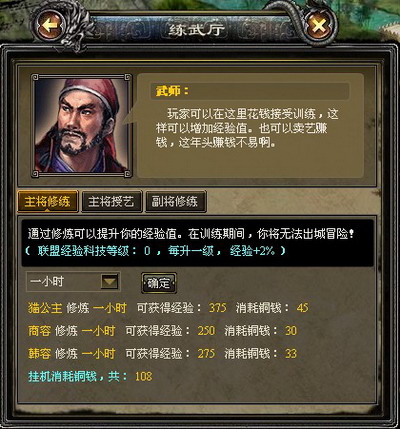Switch to the 主将修炼 tab
The width and height of the screenshot is (400, 429).
47,202
